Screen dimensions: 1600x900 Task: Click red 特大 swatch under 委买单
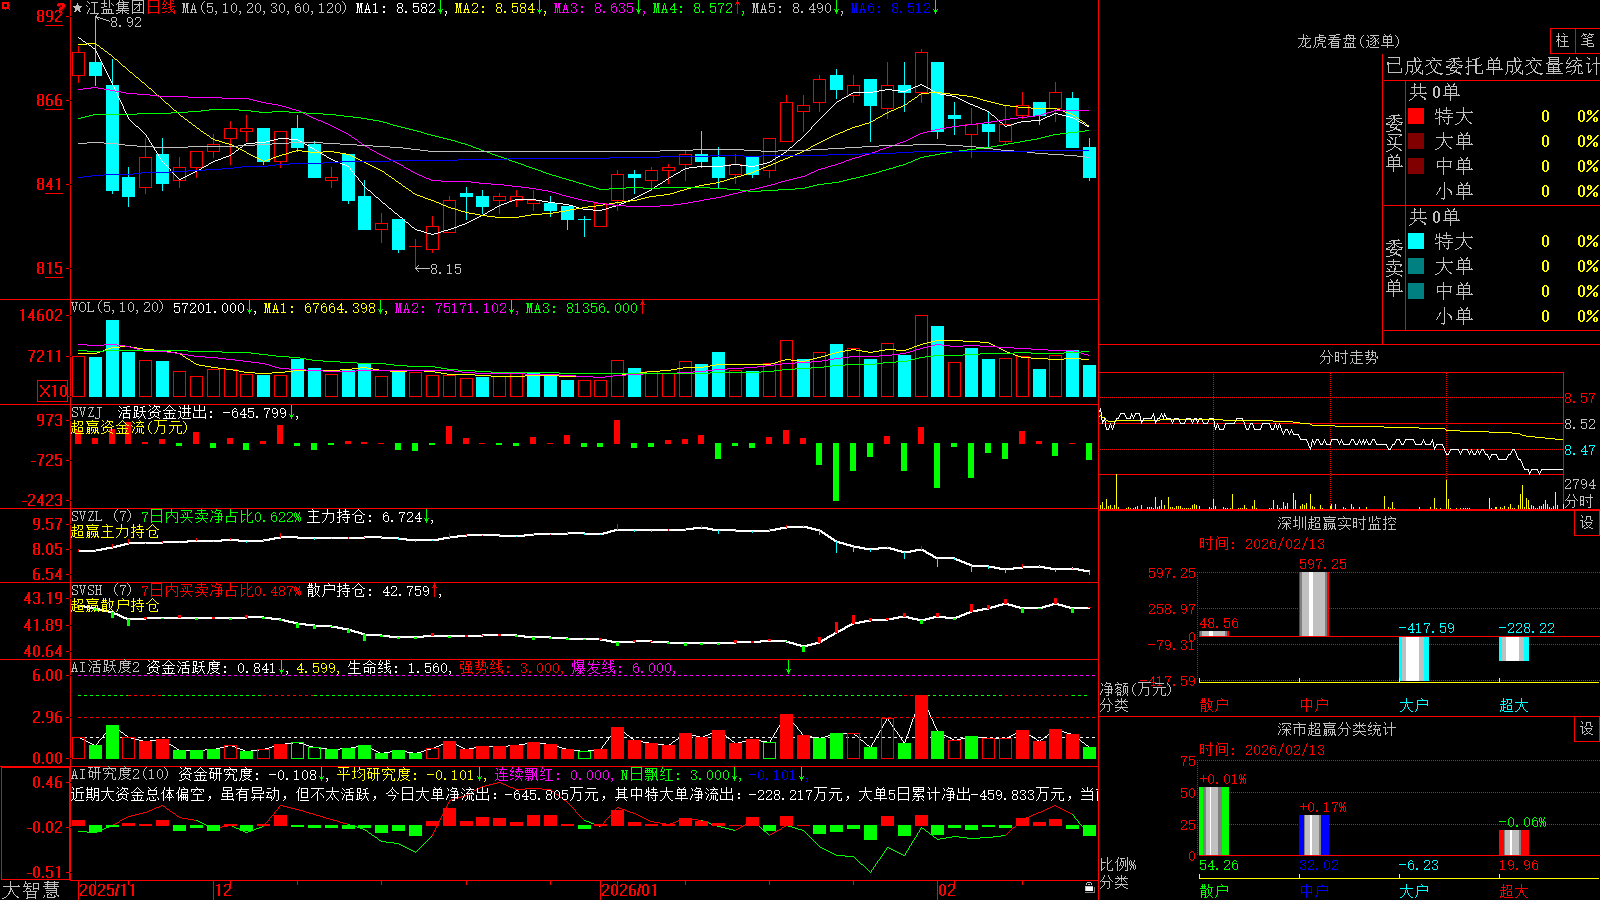(x=1416, y=116)
